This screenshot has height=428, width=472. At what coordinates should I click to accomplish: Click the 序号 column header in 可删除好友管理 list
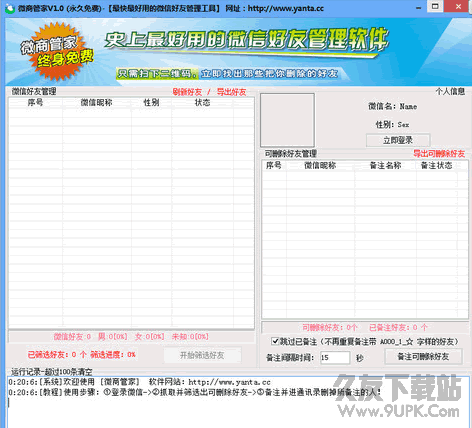pos(274,165)
